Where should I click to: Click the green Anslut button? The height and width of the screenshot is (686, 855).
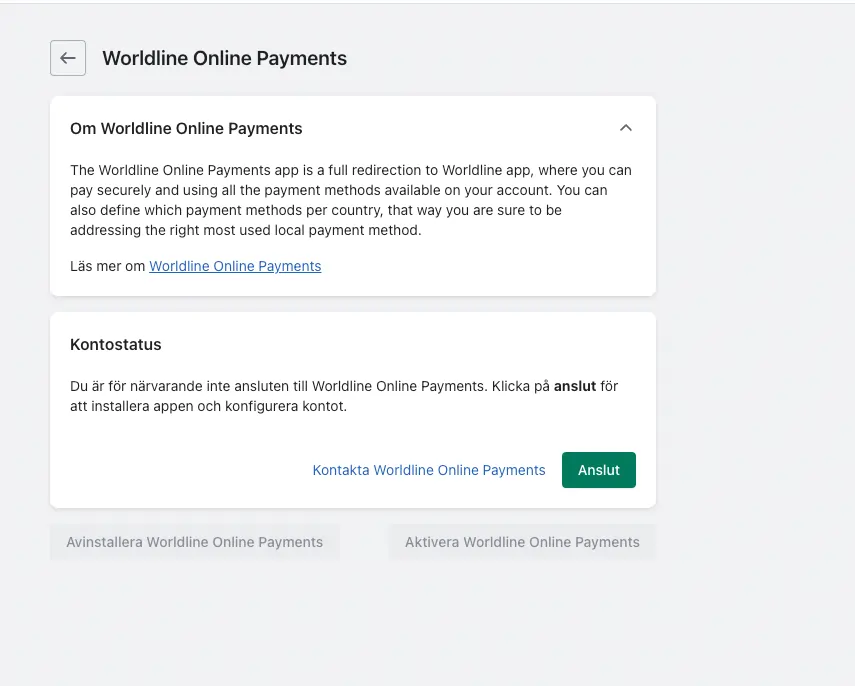[x=599, y=470]
